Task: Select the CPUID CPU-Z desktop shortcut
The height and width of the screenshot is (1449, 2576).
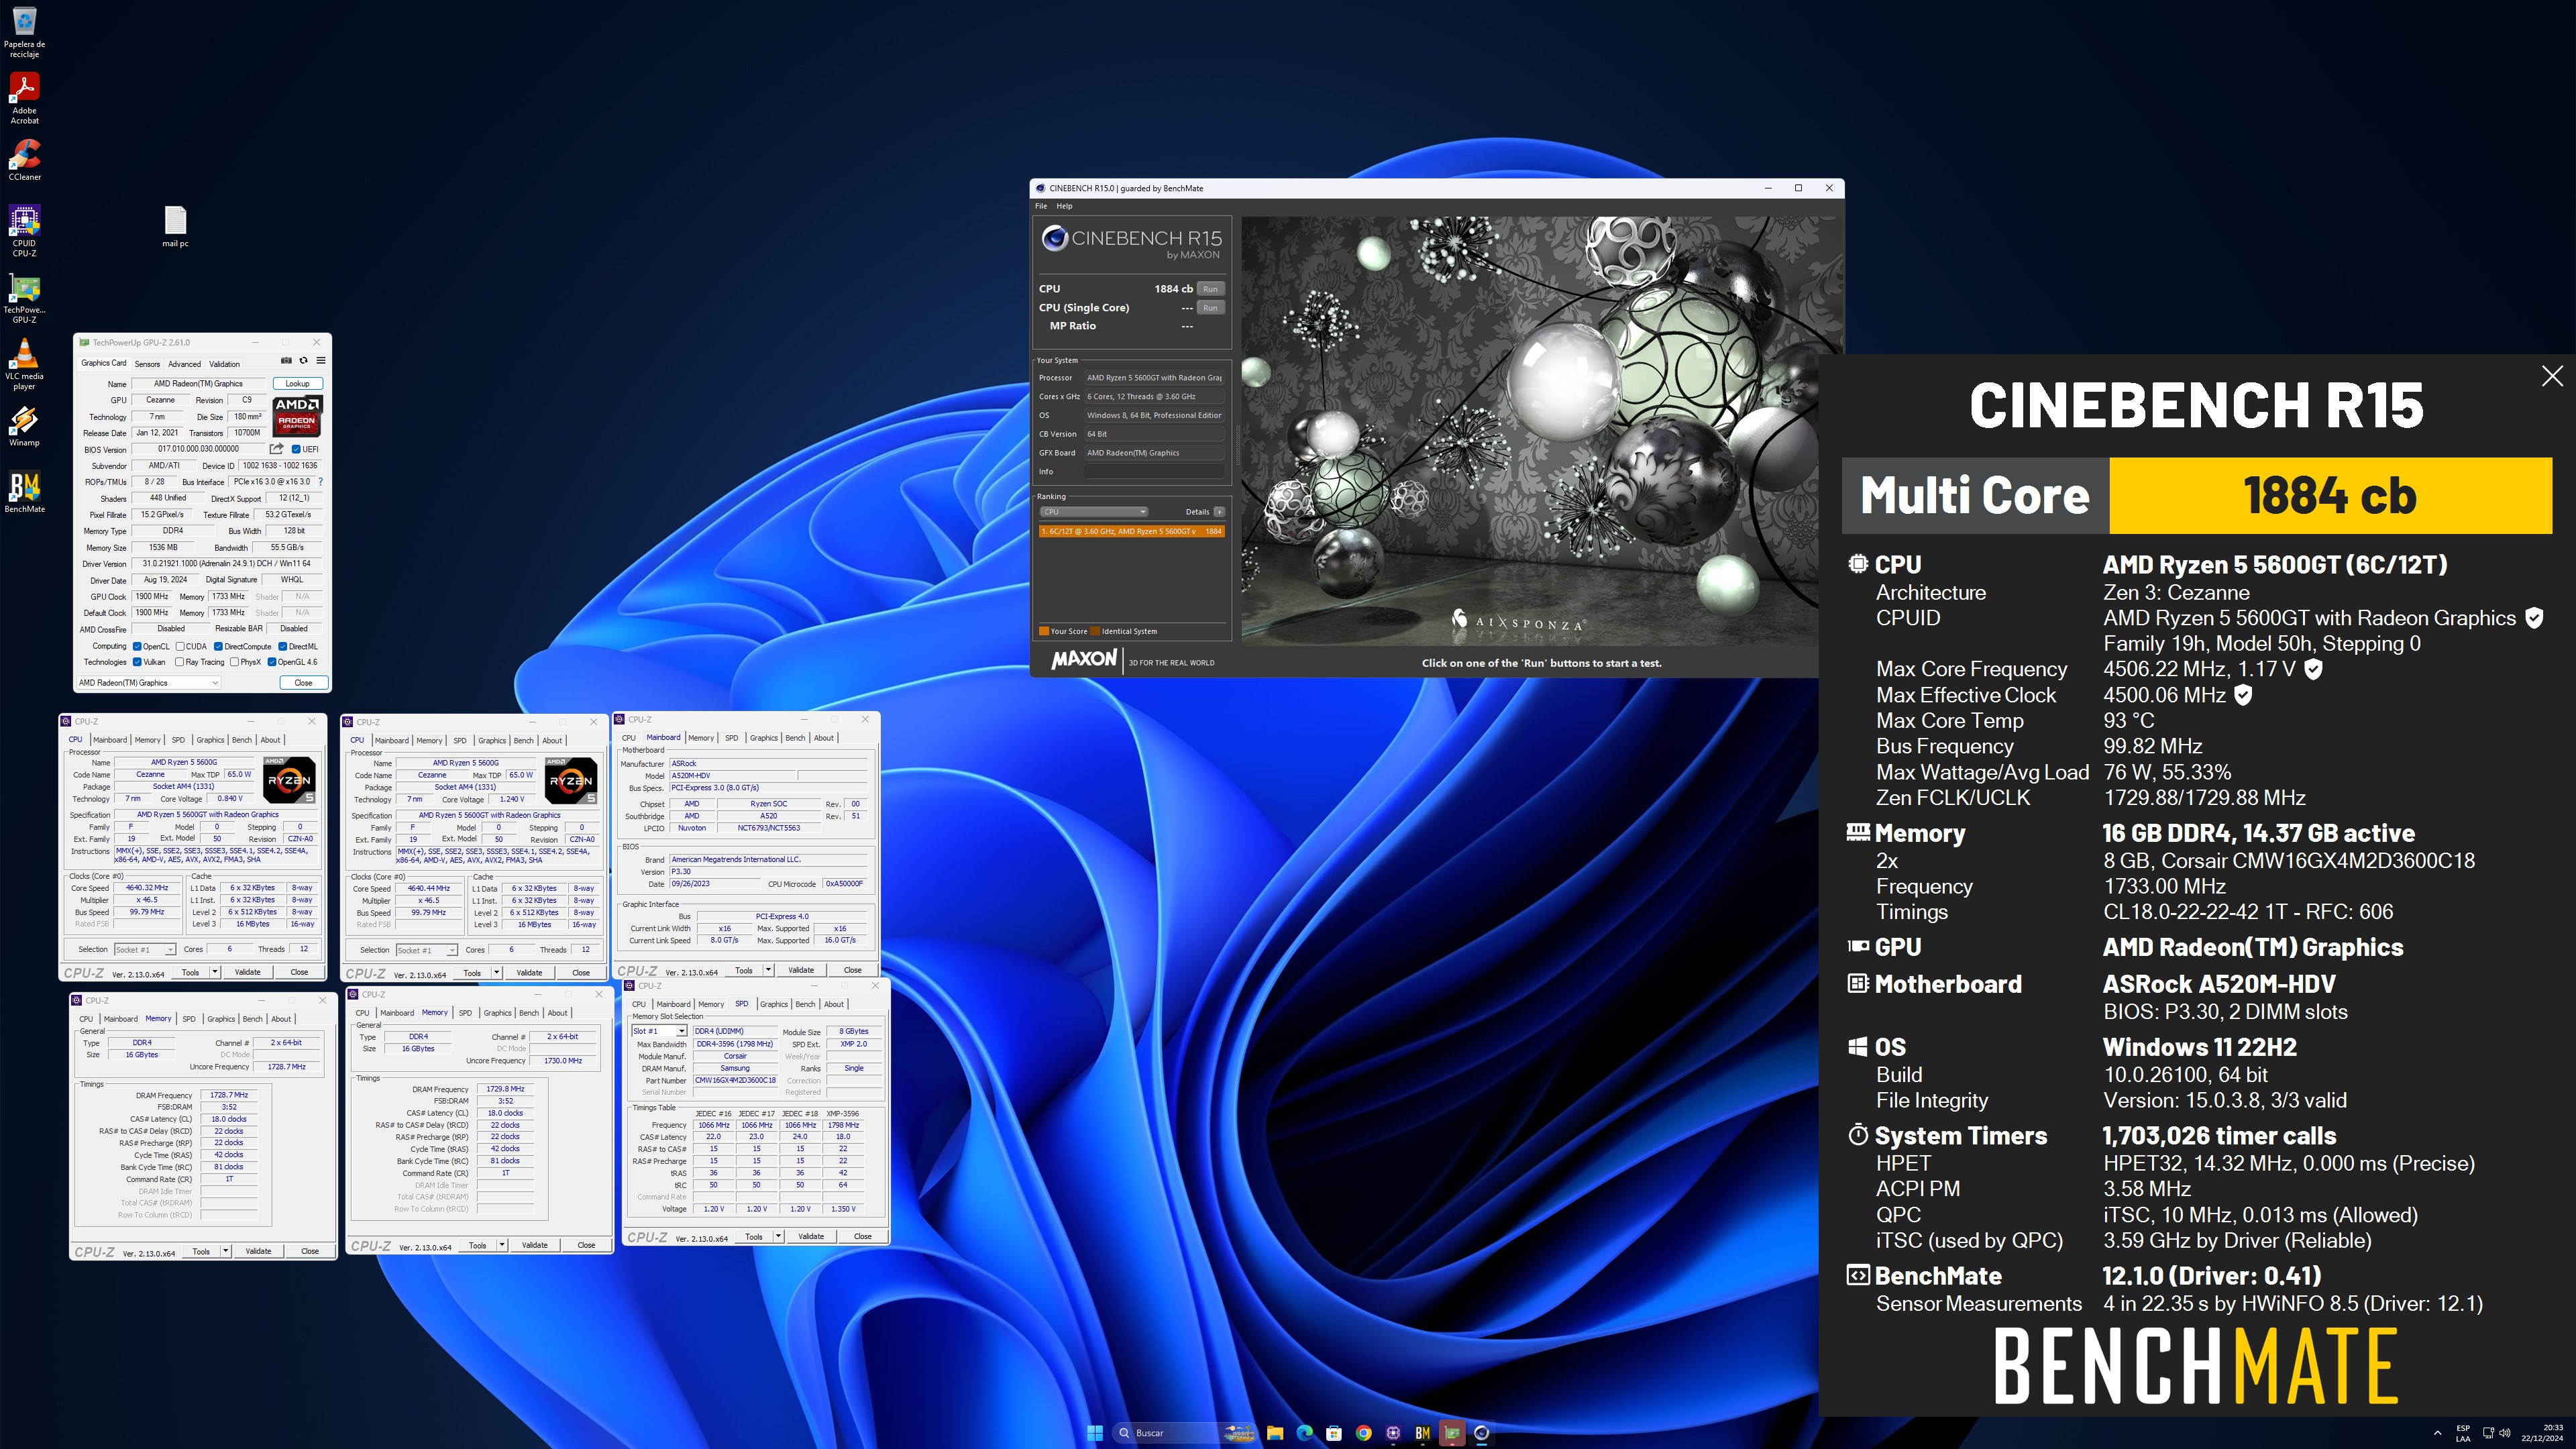Action: point(24,230)
